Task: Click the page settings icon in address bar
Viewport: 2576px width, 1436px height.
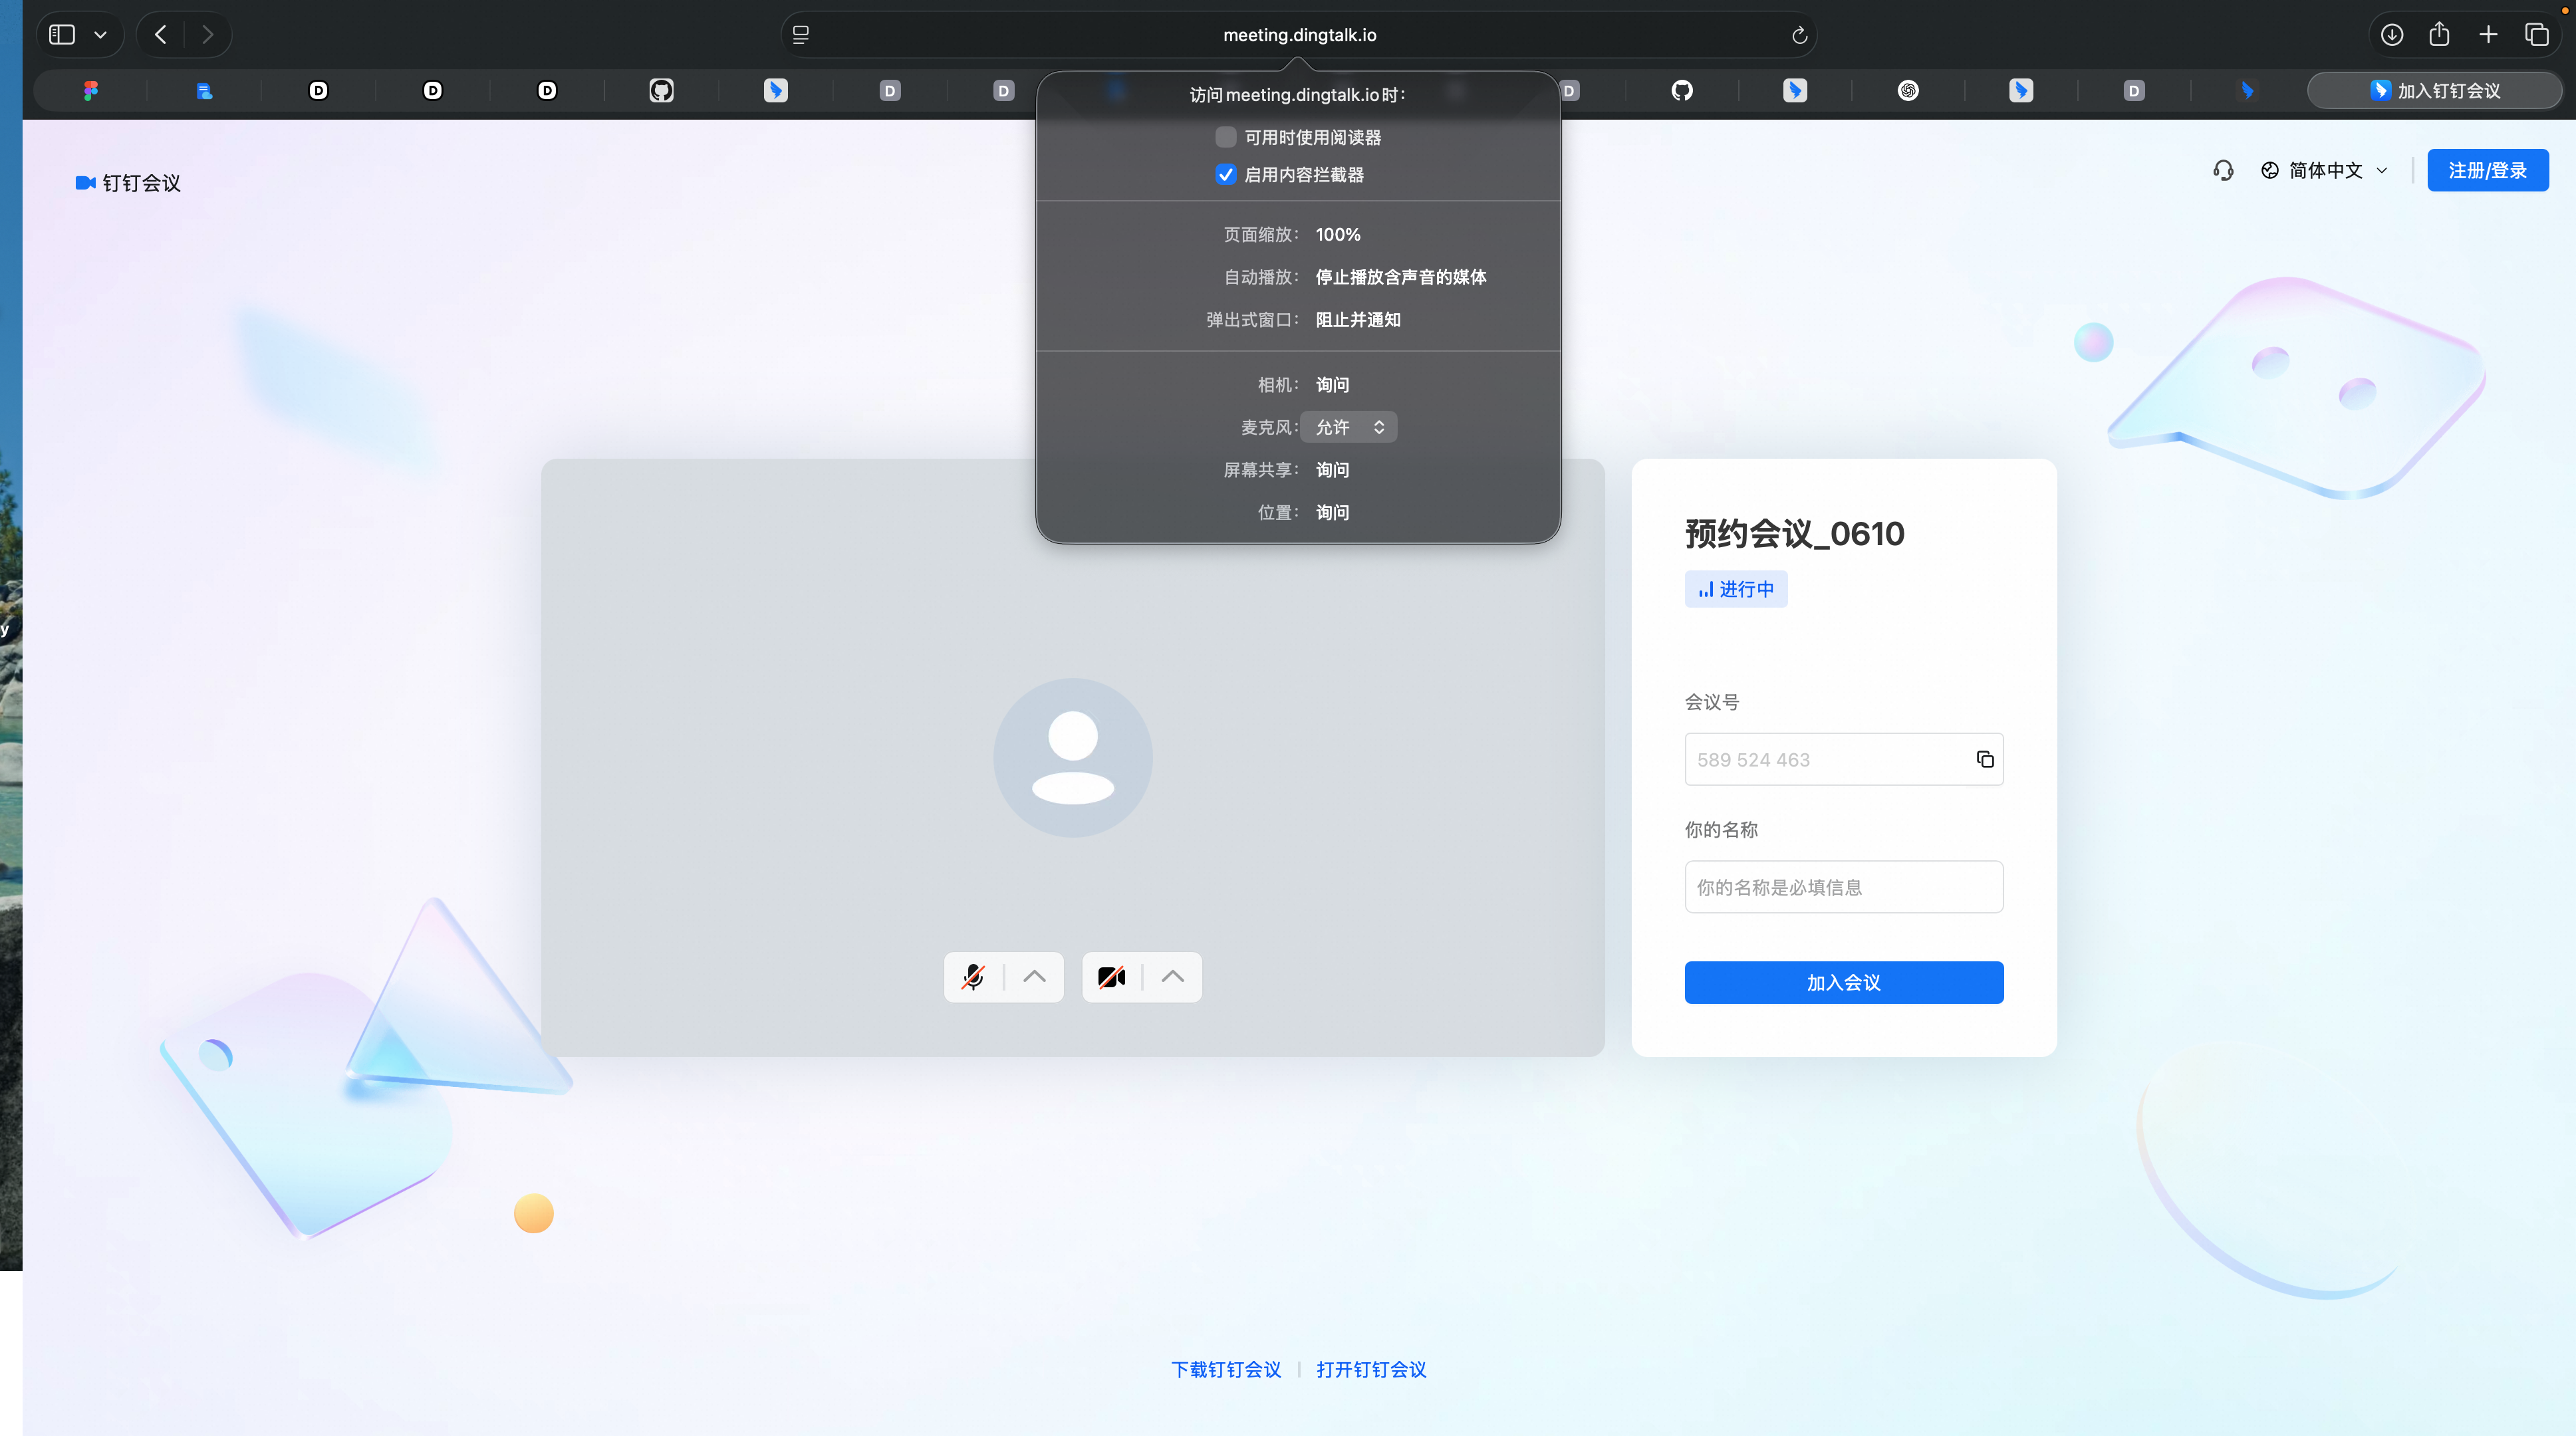Action: coord(801,35)
